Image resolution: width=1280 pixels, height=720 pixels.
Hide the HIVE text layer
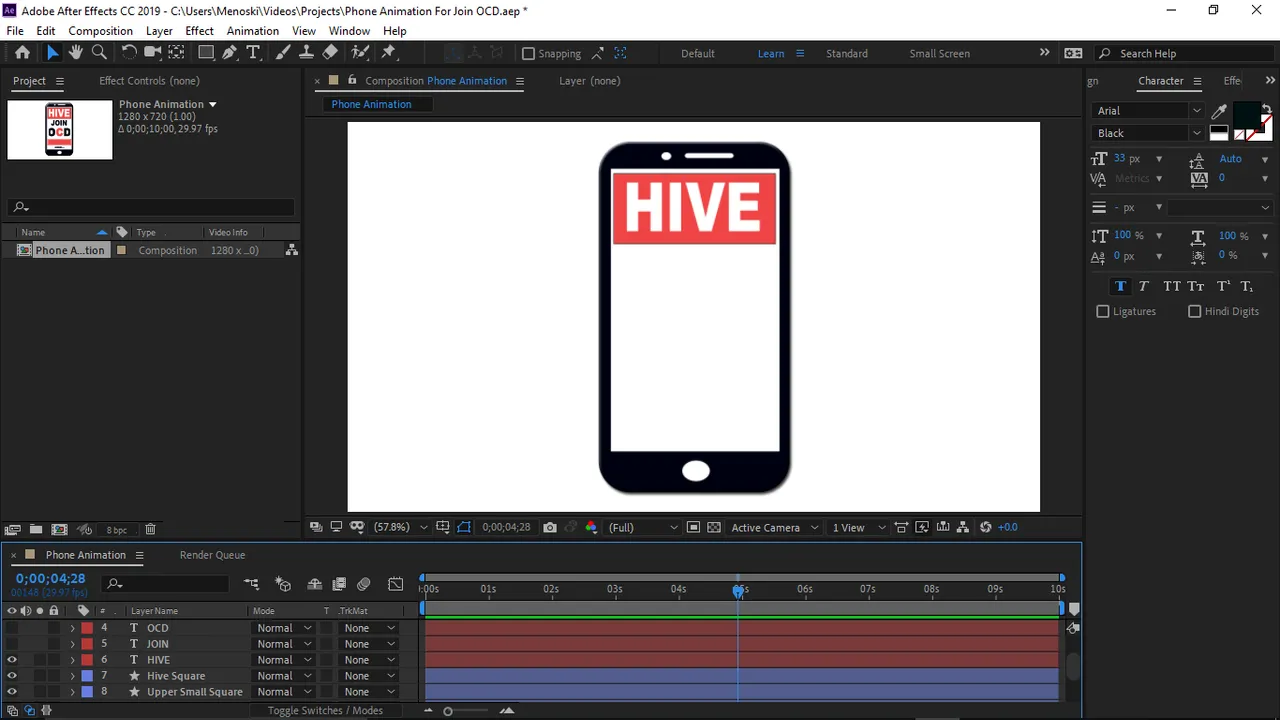tap(12, 660)
